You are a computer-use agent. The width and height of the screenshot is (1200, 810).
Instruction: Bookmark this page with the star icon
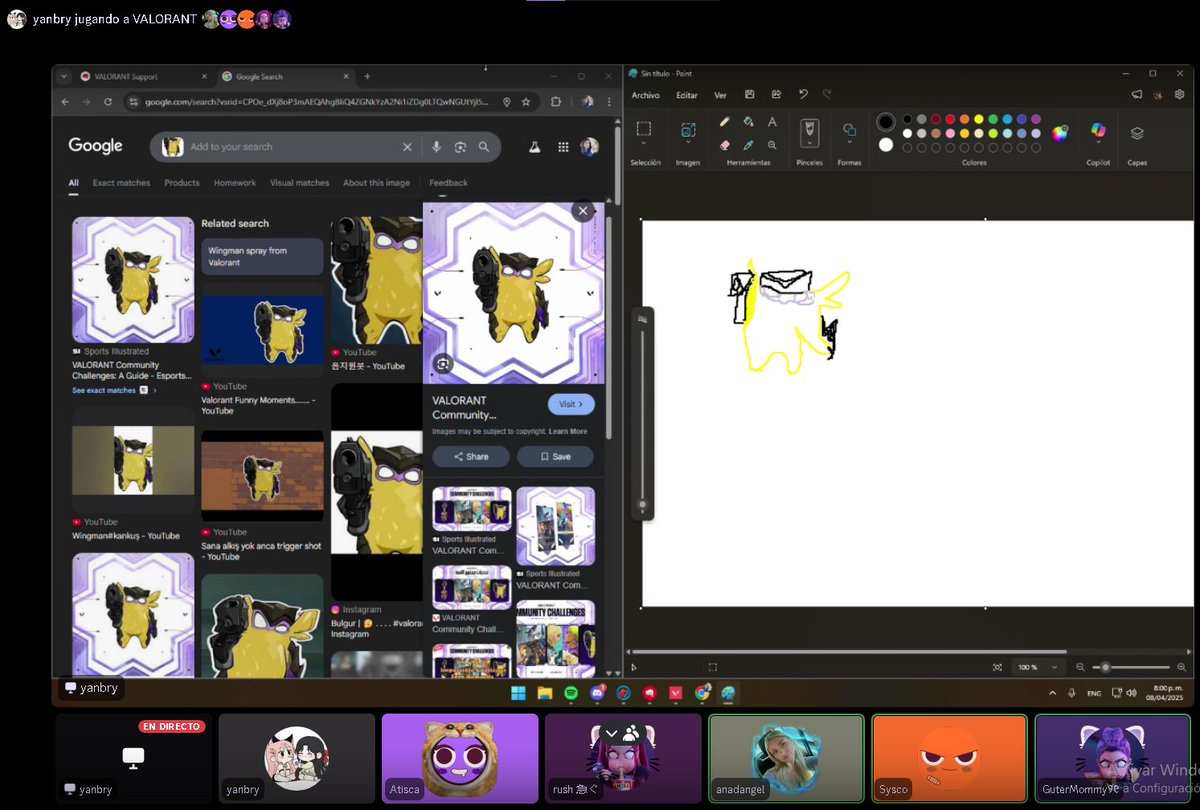click(526, 102)
